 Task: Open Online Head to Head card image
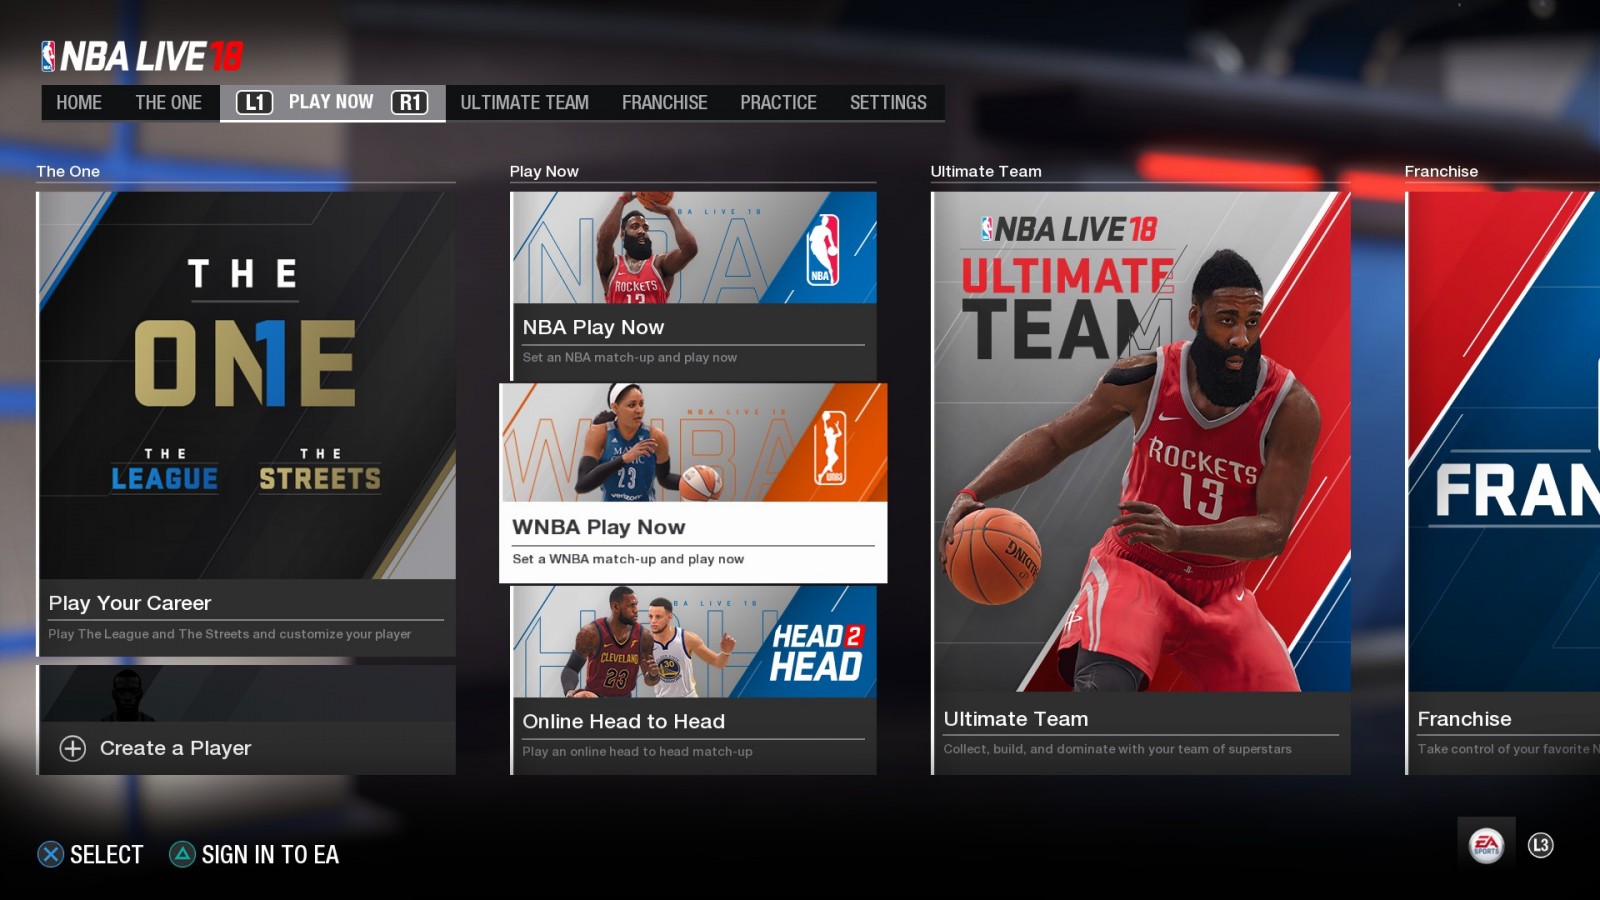pos(694,642)
